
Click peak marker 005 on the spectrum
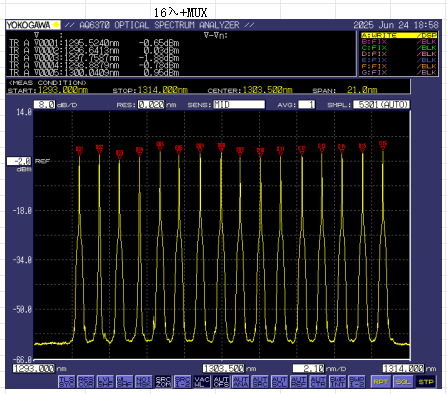(160, 146)
